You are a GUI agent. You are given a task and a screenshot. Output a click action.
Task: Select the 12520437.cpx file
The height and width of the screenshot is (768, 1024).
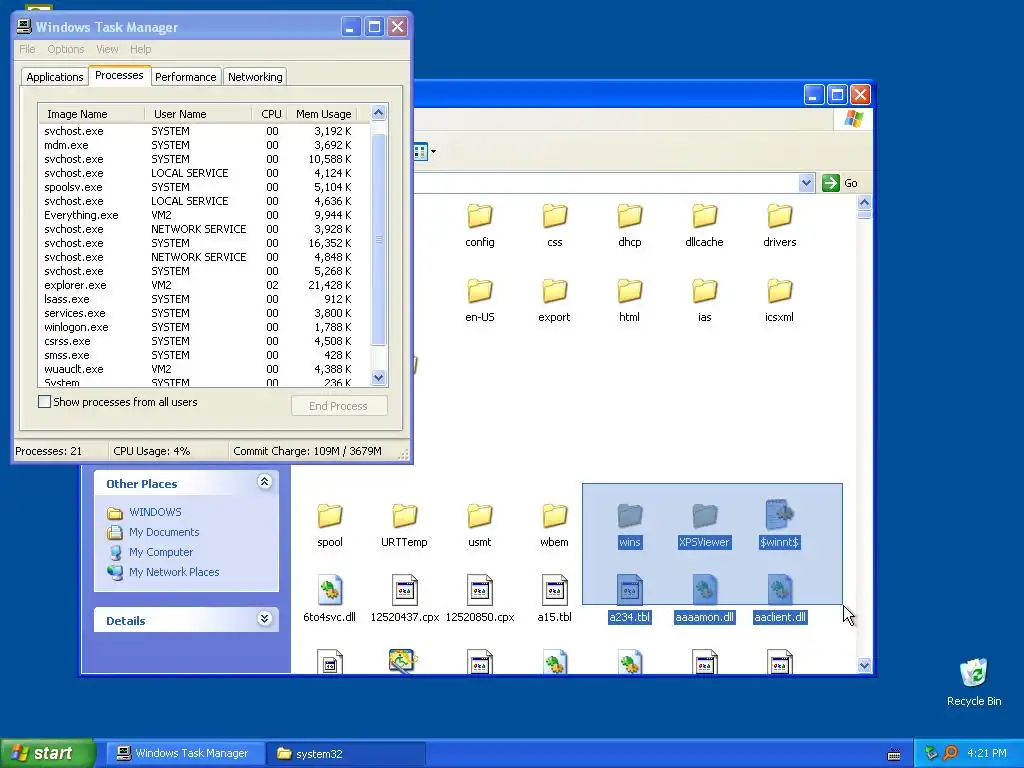[x=404, y=600]
